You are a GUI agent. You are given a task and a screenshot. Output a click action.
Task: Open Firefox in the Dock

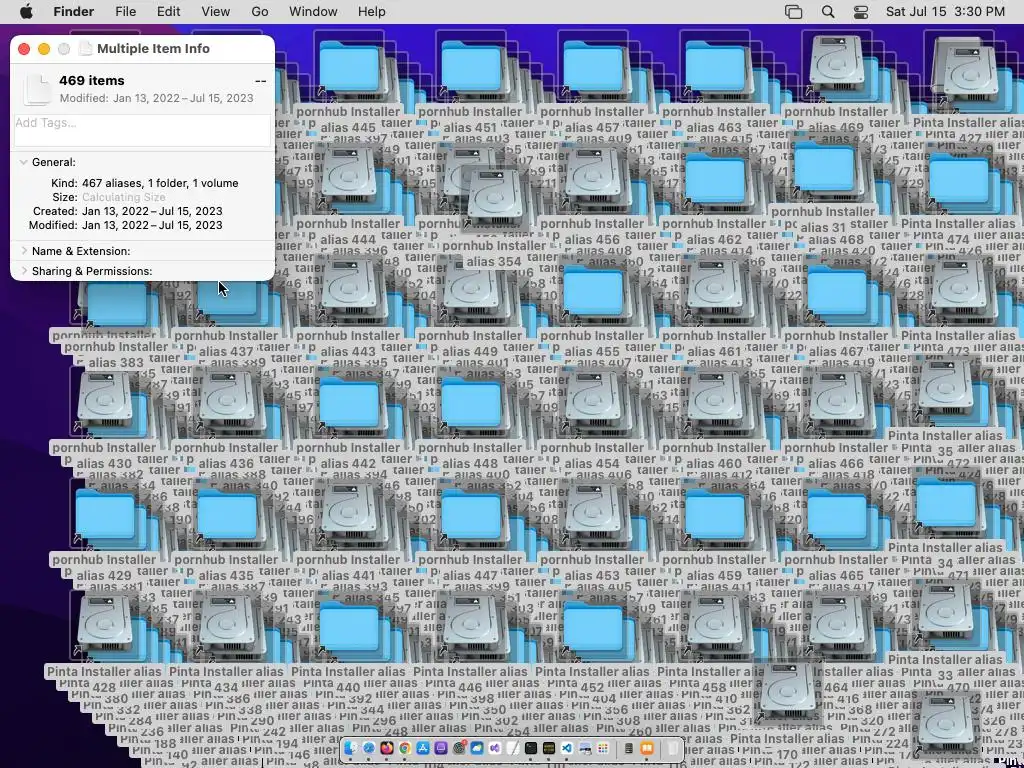click(x=387, y=748)
